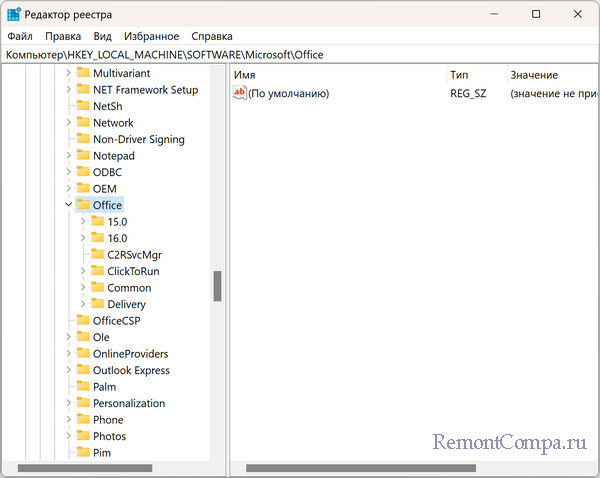This screenshot has width=600, height=478.
Task: Click the open folder icon next to Office
Action: point(83,205)
